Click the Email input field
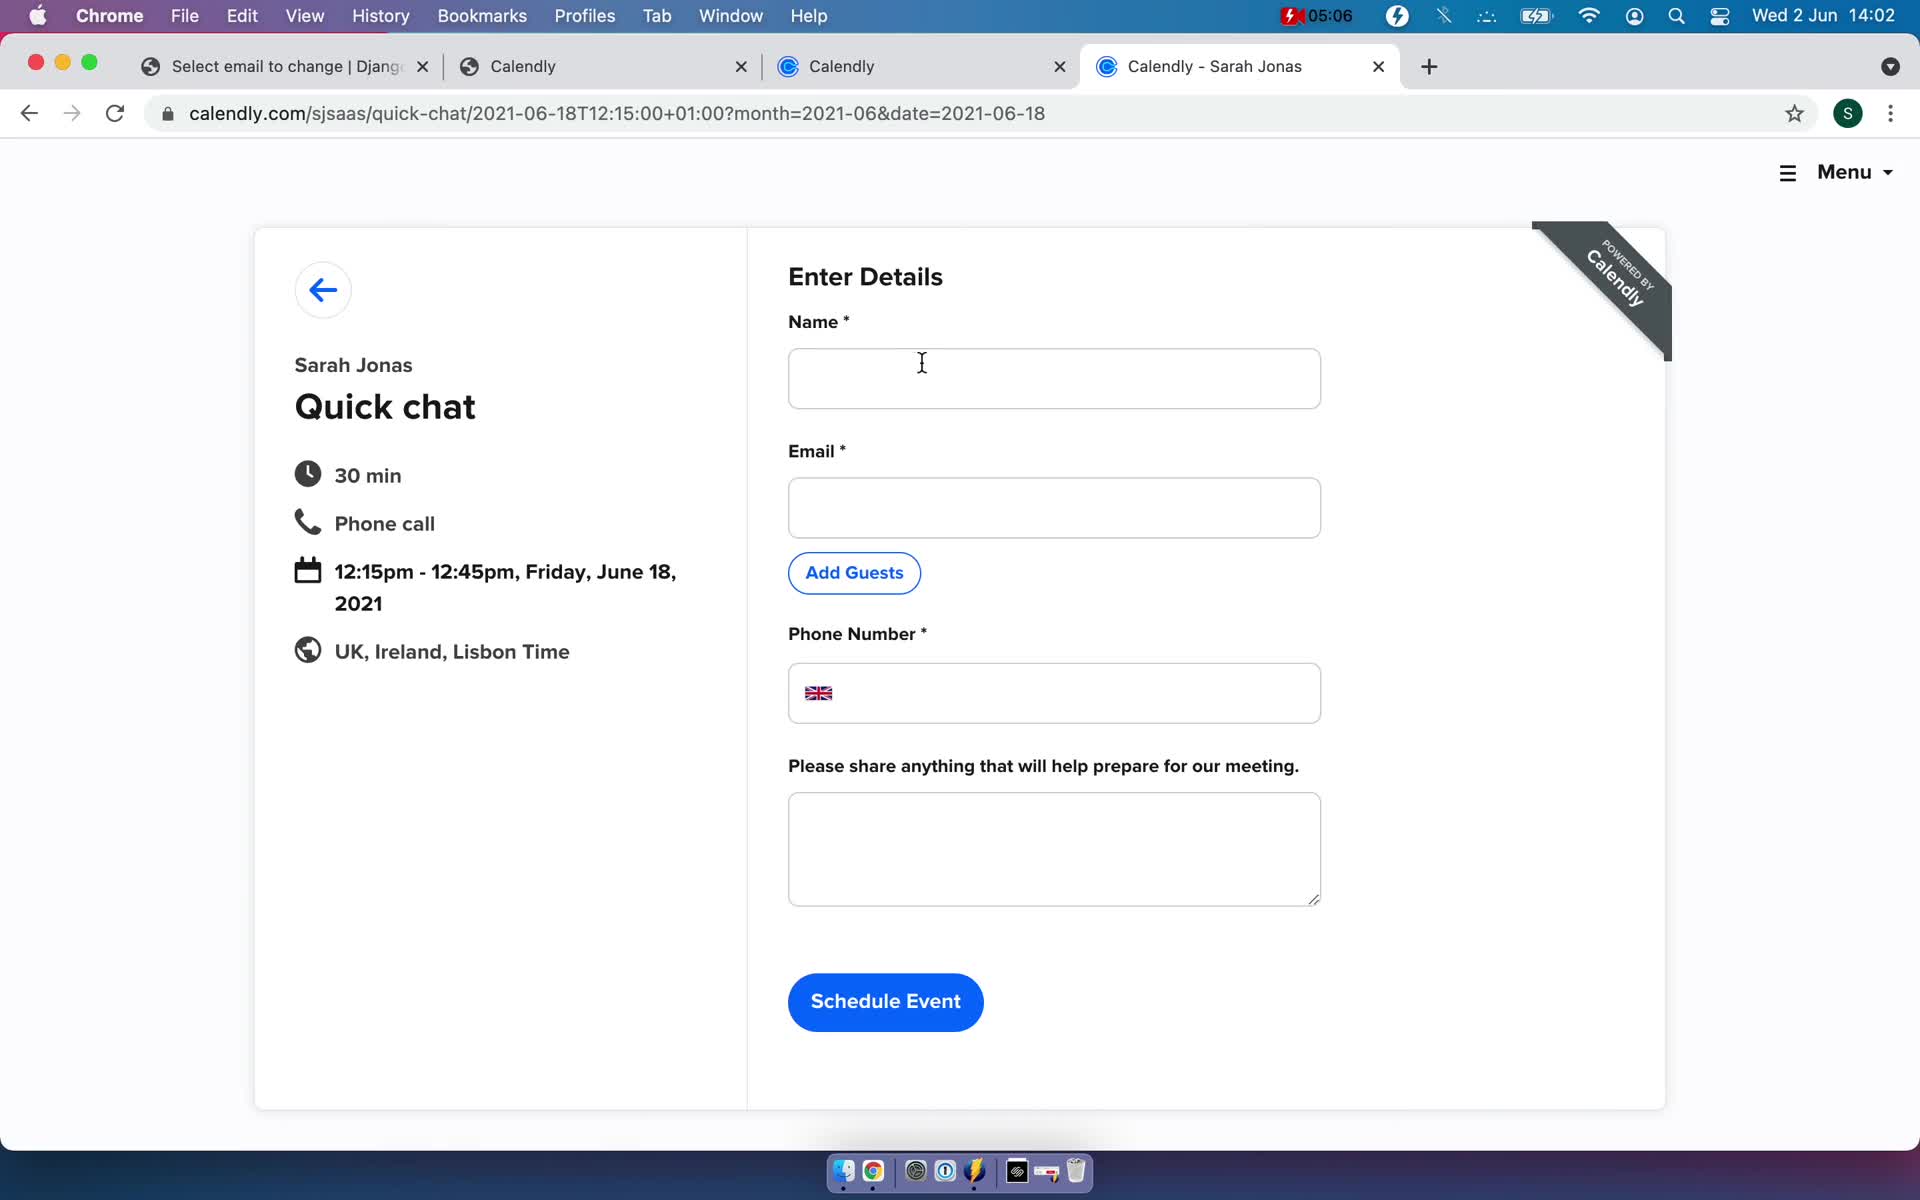The width and height of the screenshot is (1920, 1200). click(x=1053, y=507)
